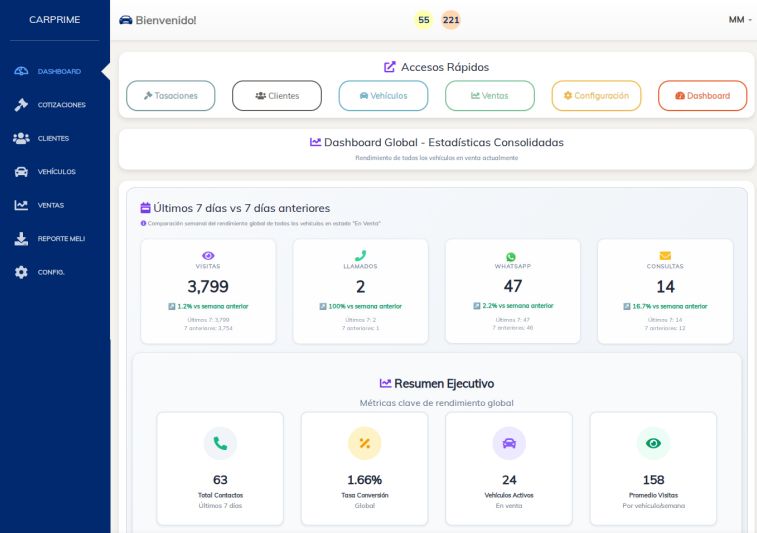Click the Ventas chart icon in sidebar

pos(21,205)
